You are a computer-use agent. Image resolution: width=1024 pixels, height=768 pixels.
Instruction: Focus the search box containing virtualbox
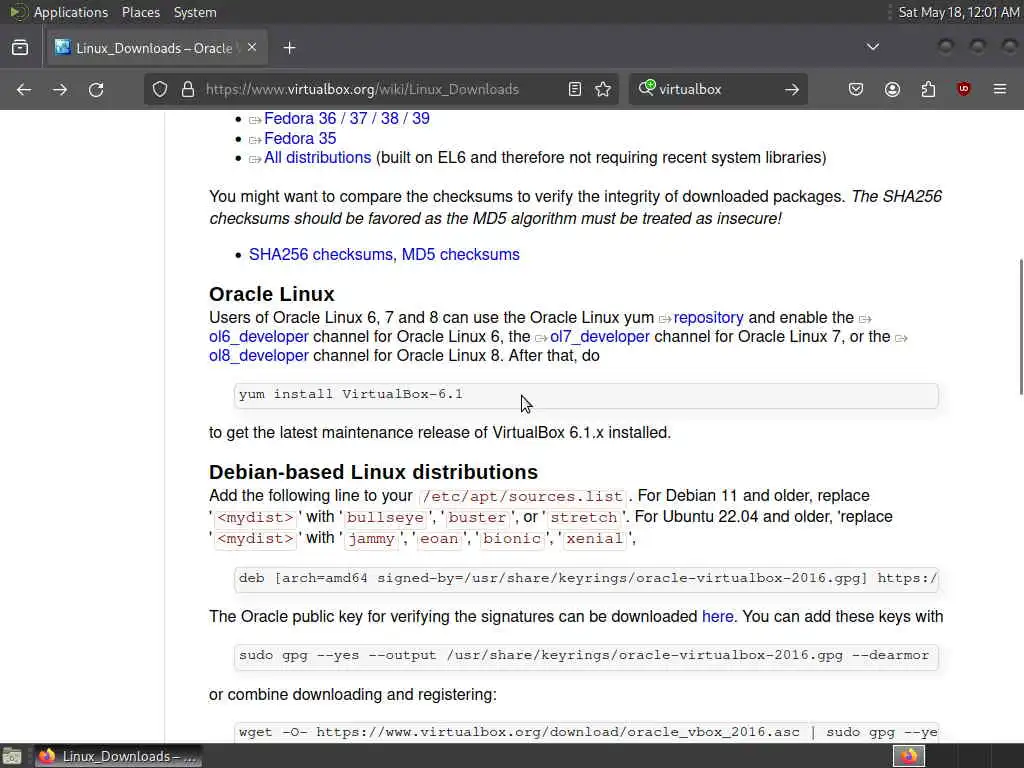pos(718,89)
